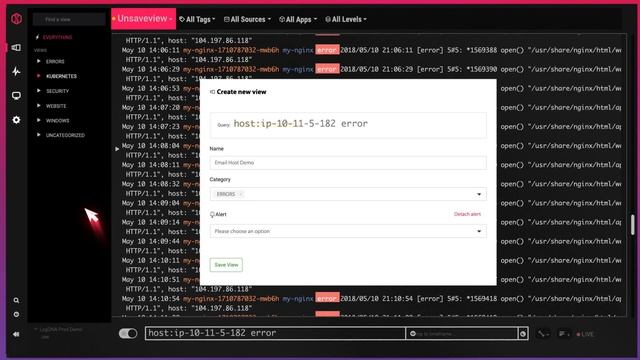Click the bell icon next to Alert
The image size is (640, 360).
pyautogui.click(x=212, y=214)
